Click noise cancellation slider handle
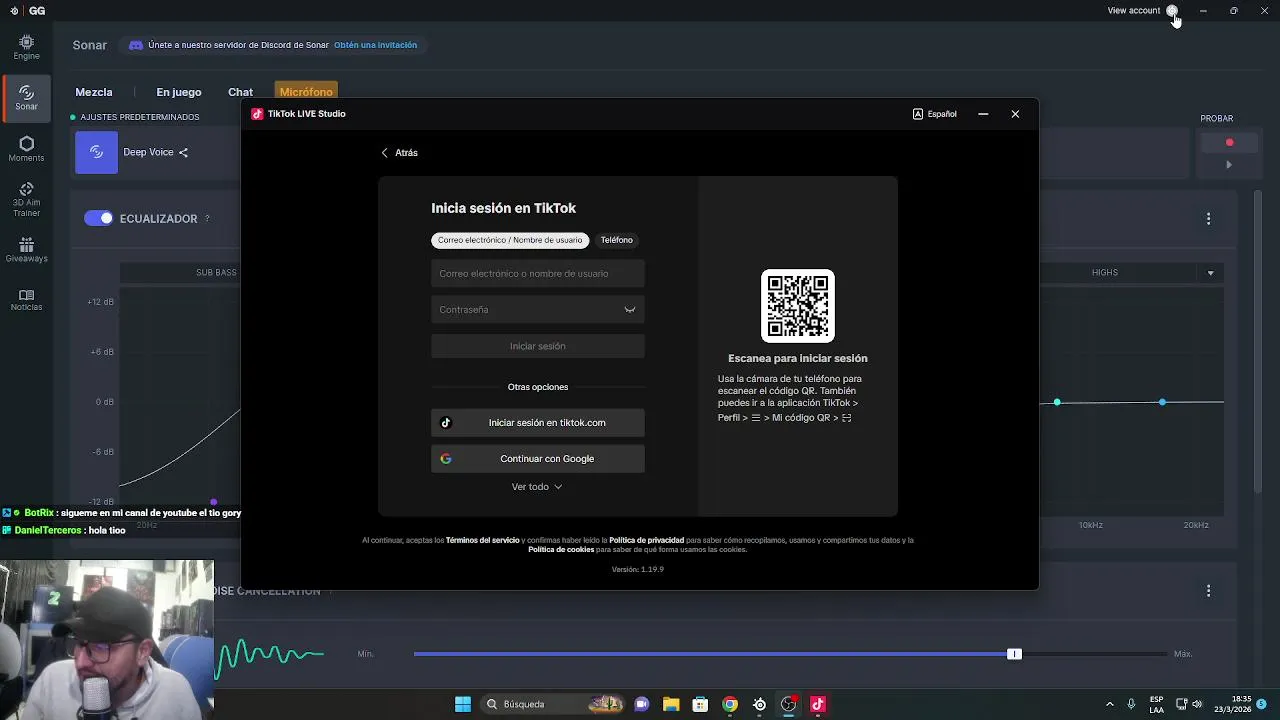1280x720 pixels. [1014, 654]
